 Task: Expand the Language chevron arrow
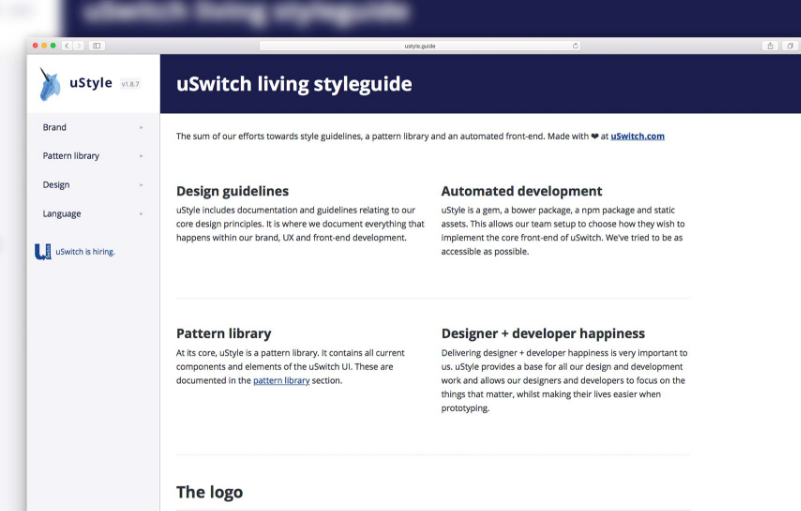pos(141,214)
